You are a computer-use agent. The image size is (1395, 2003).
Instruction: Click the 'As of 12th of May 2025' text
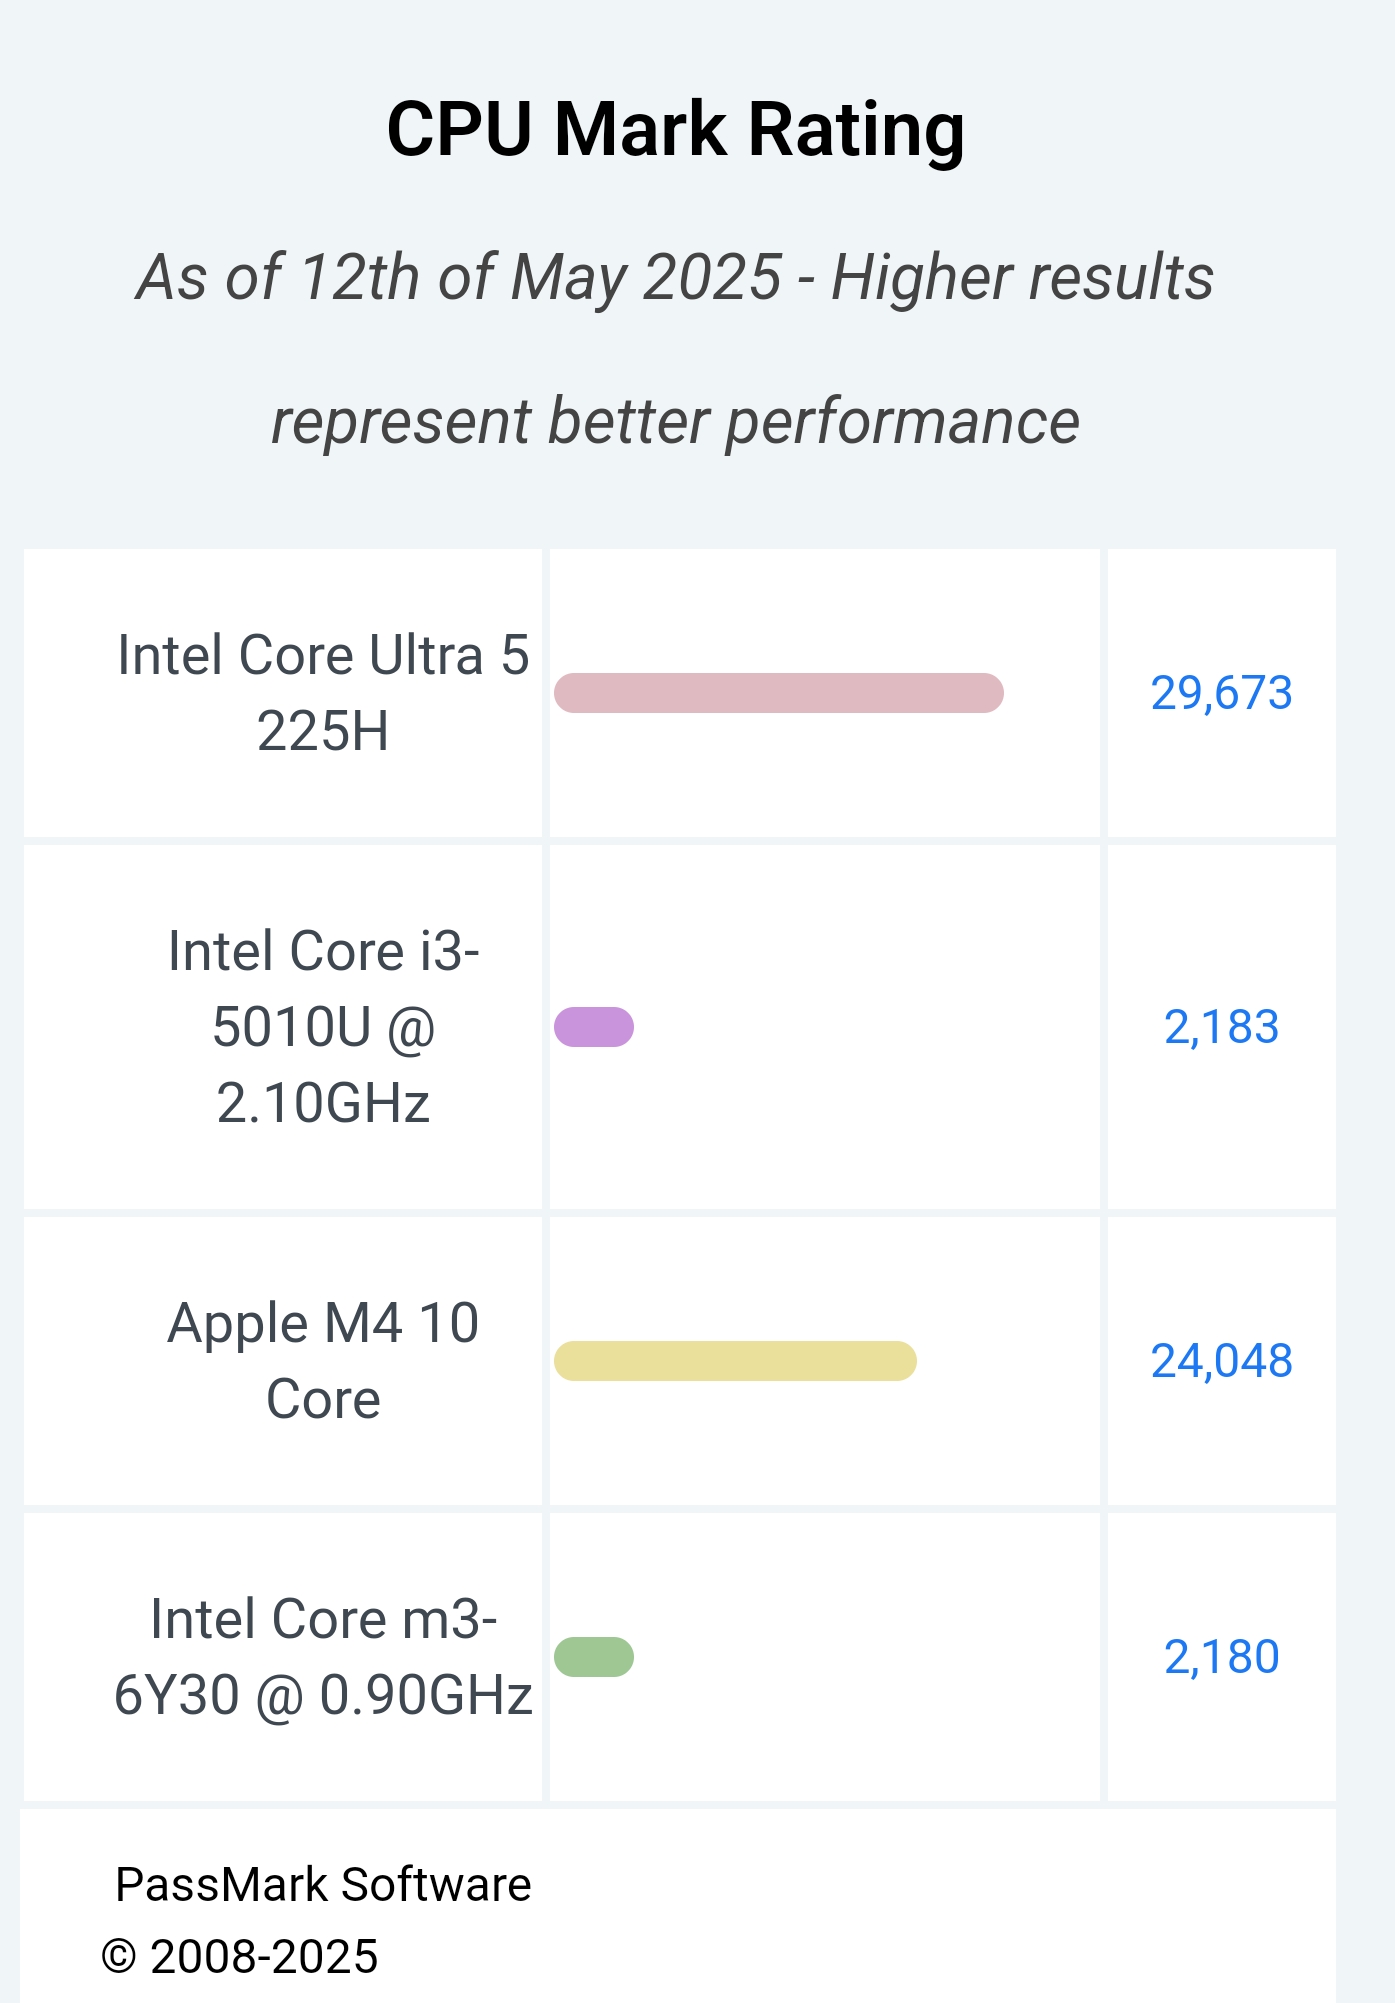[458, 277]
